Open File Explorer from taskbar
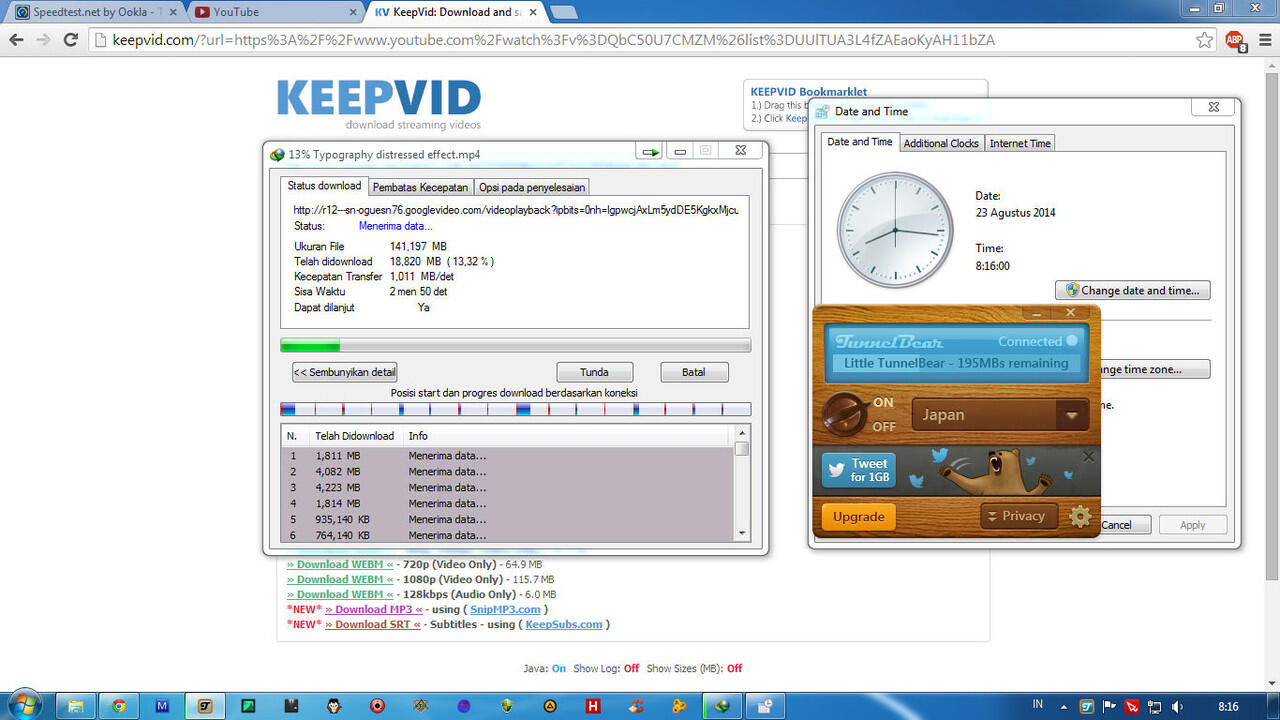Image resolution: width=1280 pixels, height=720 pixels. [x=75, y=705]
